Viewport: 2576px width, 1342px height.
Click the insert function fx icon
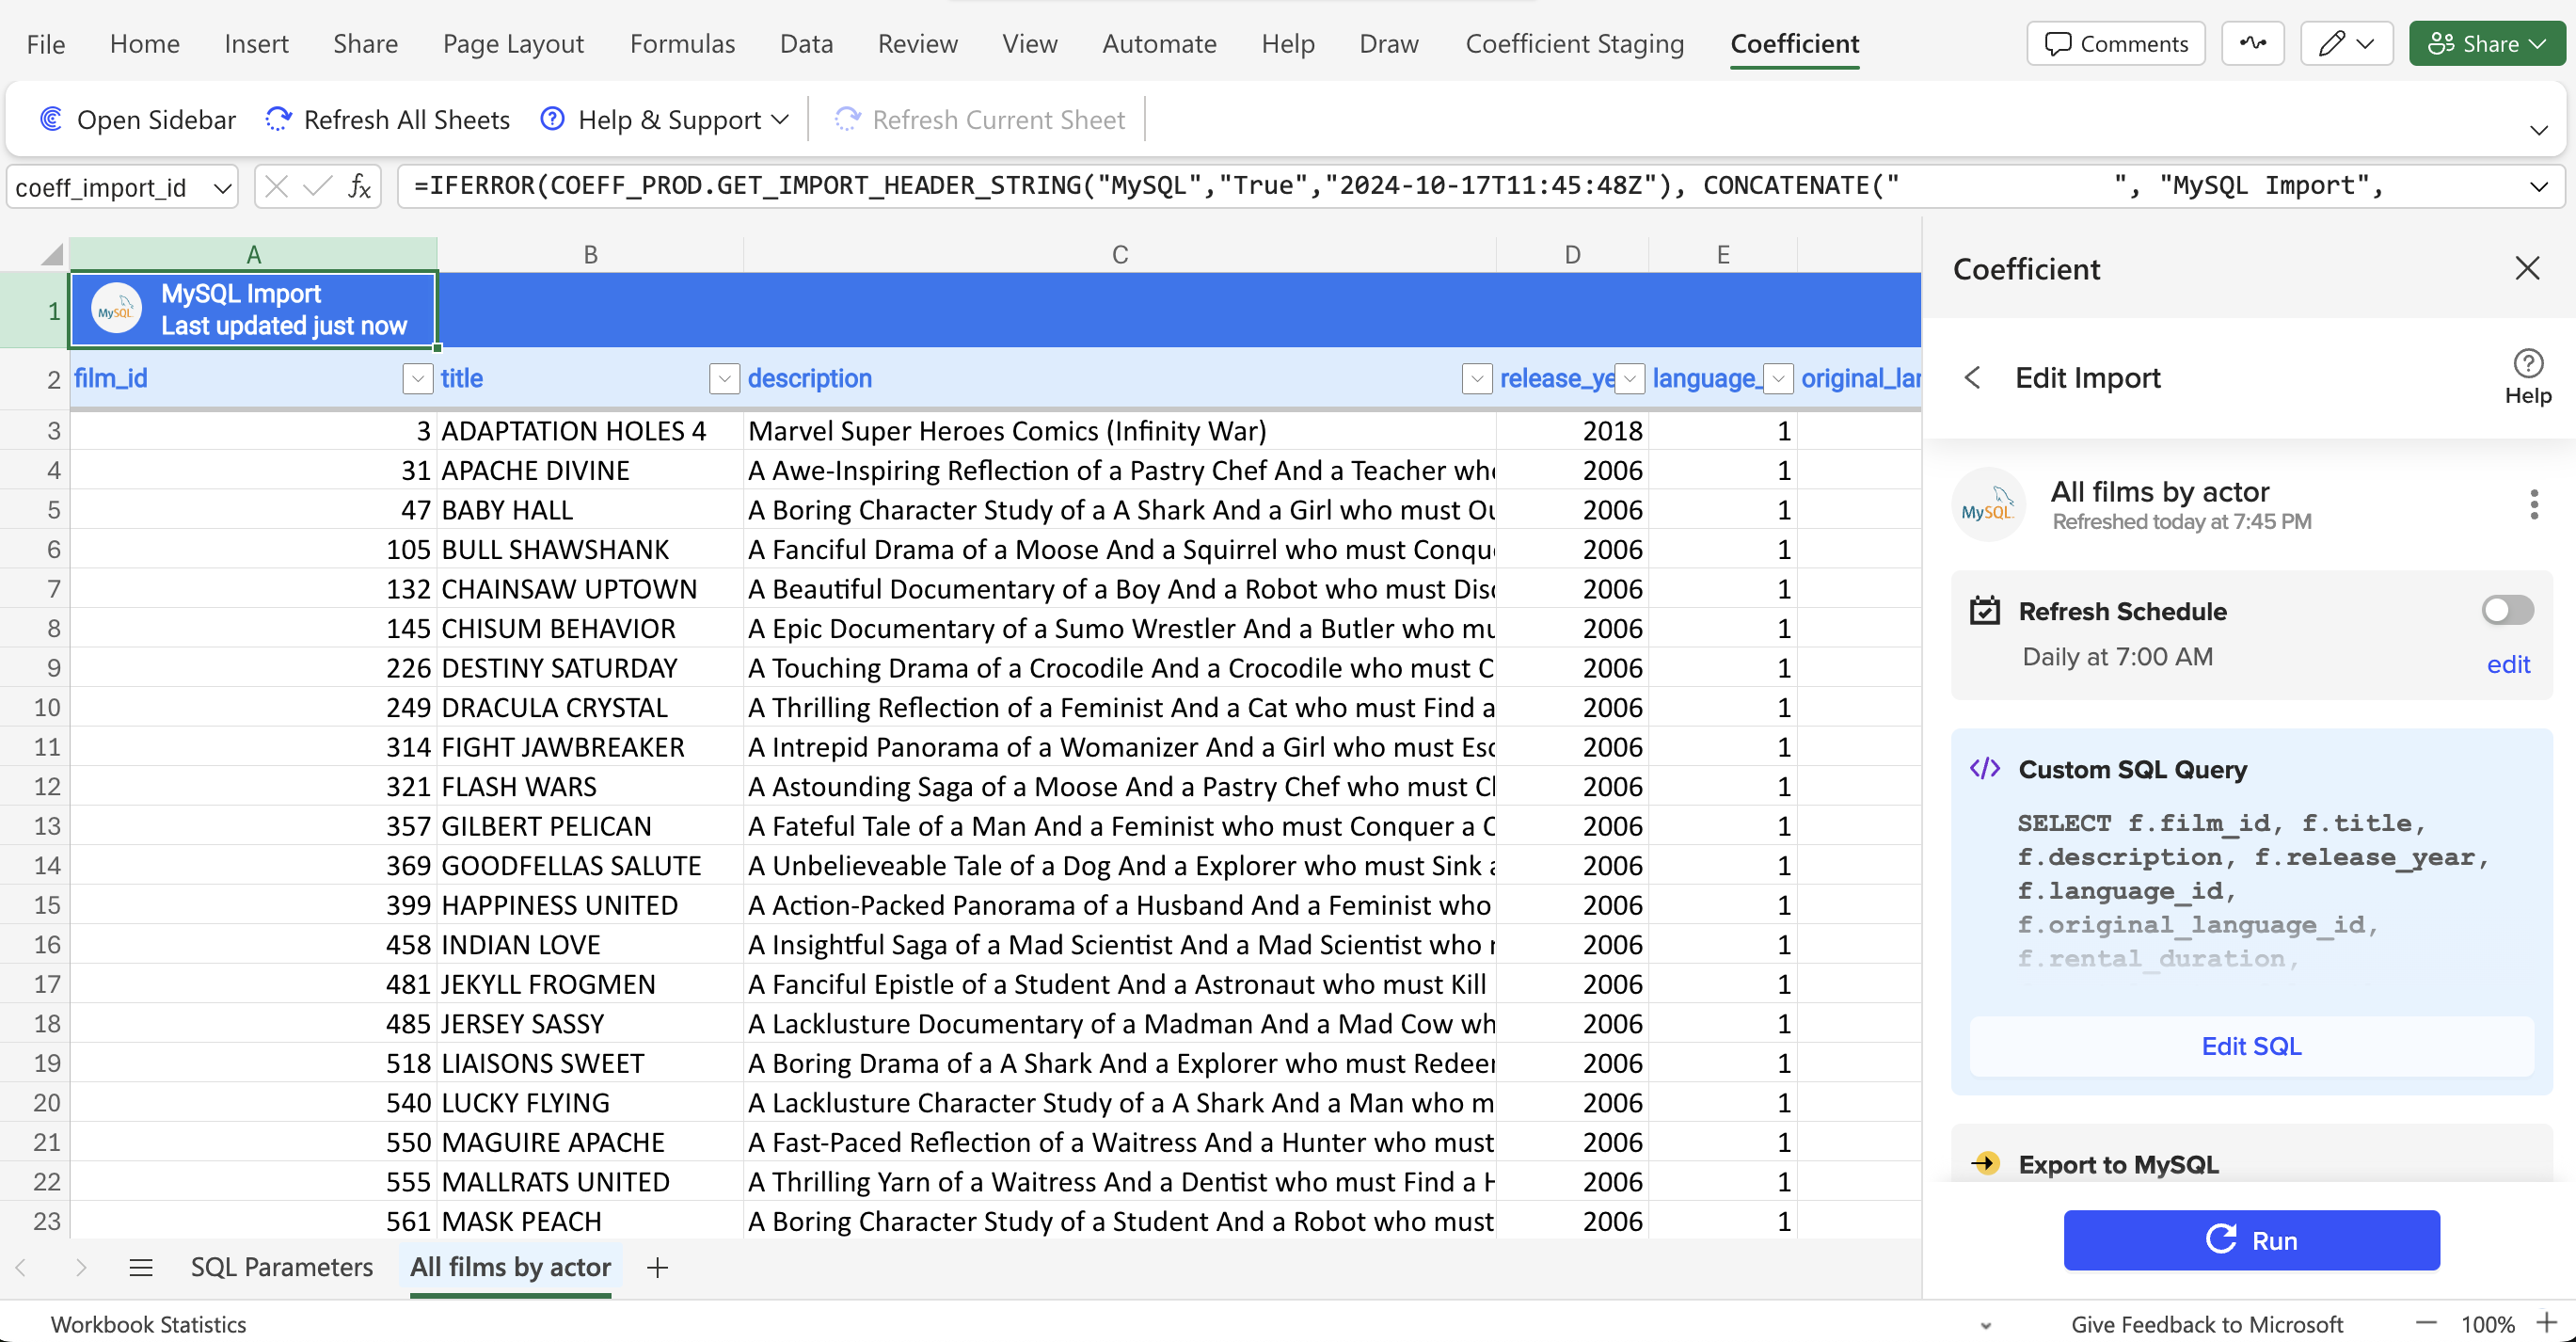359,187
